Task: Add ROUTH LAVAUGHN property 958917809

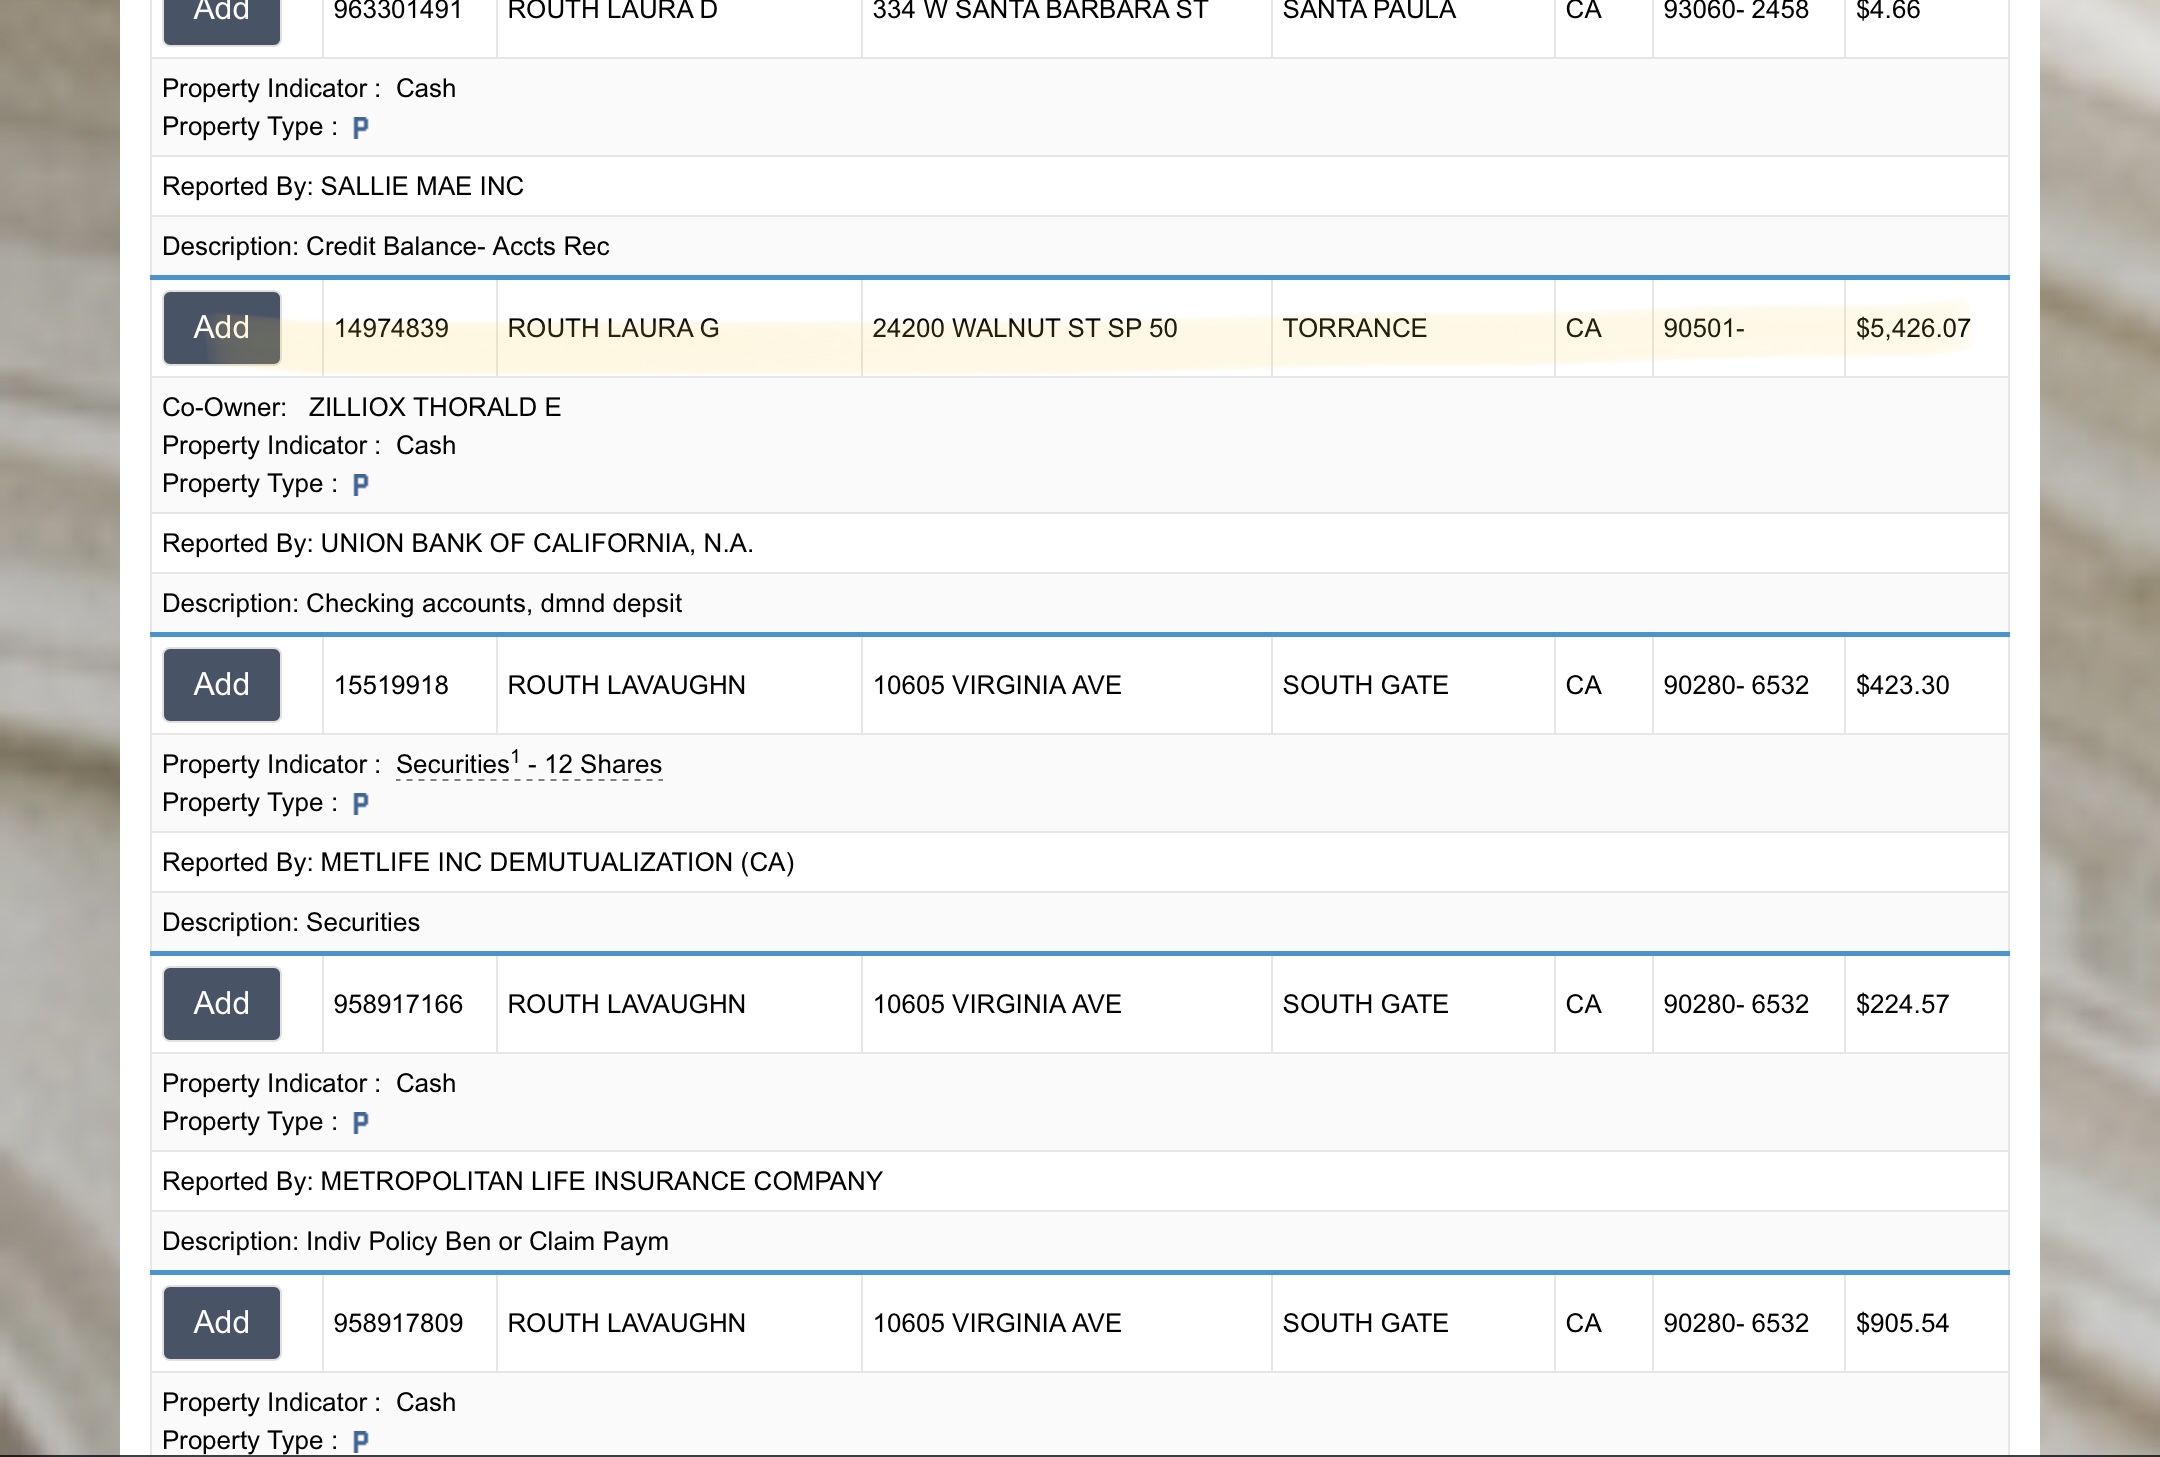Action: (x=221, y=1323)
